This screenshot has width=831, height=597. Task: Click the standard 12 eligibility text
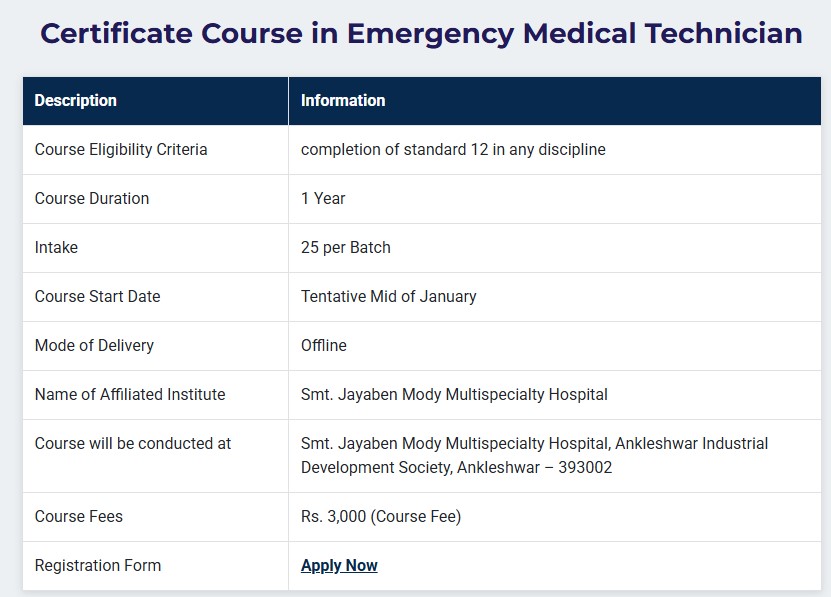point(453,149)
